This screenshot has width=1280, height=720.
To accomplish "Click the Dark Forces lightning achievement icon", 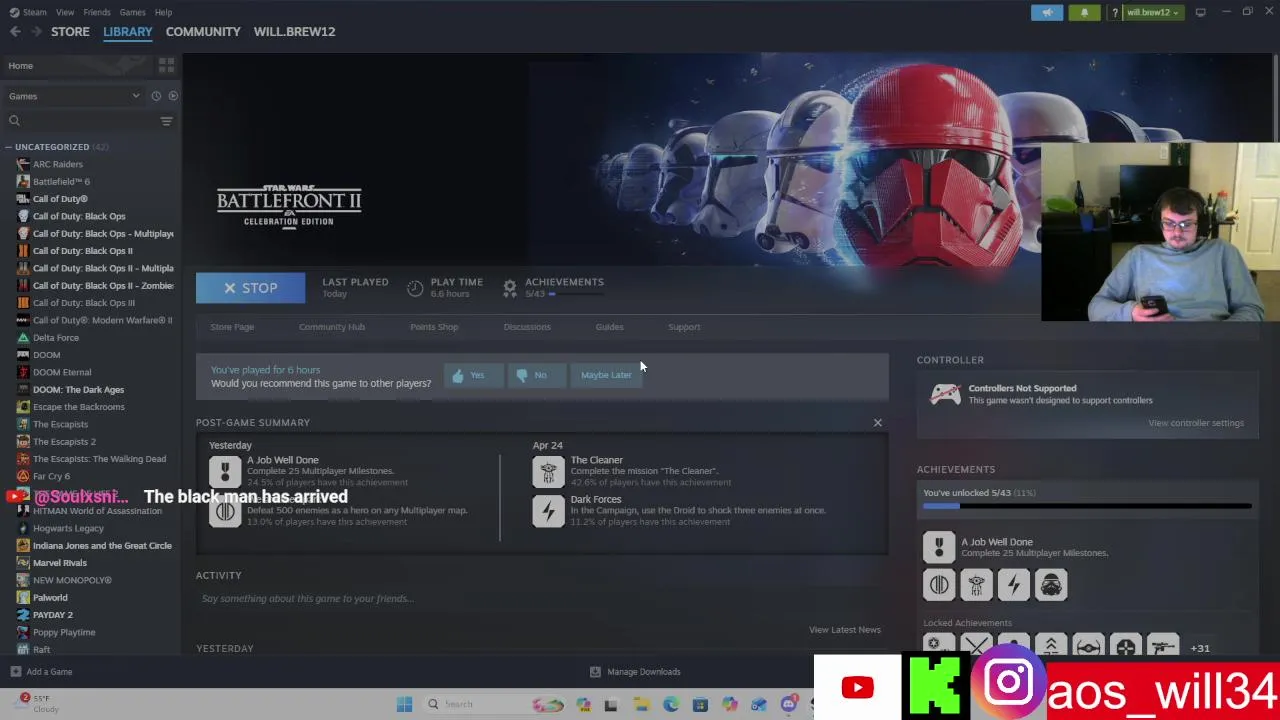I will pyautogui.click(x=548, y=511).
